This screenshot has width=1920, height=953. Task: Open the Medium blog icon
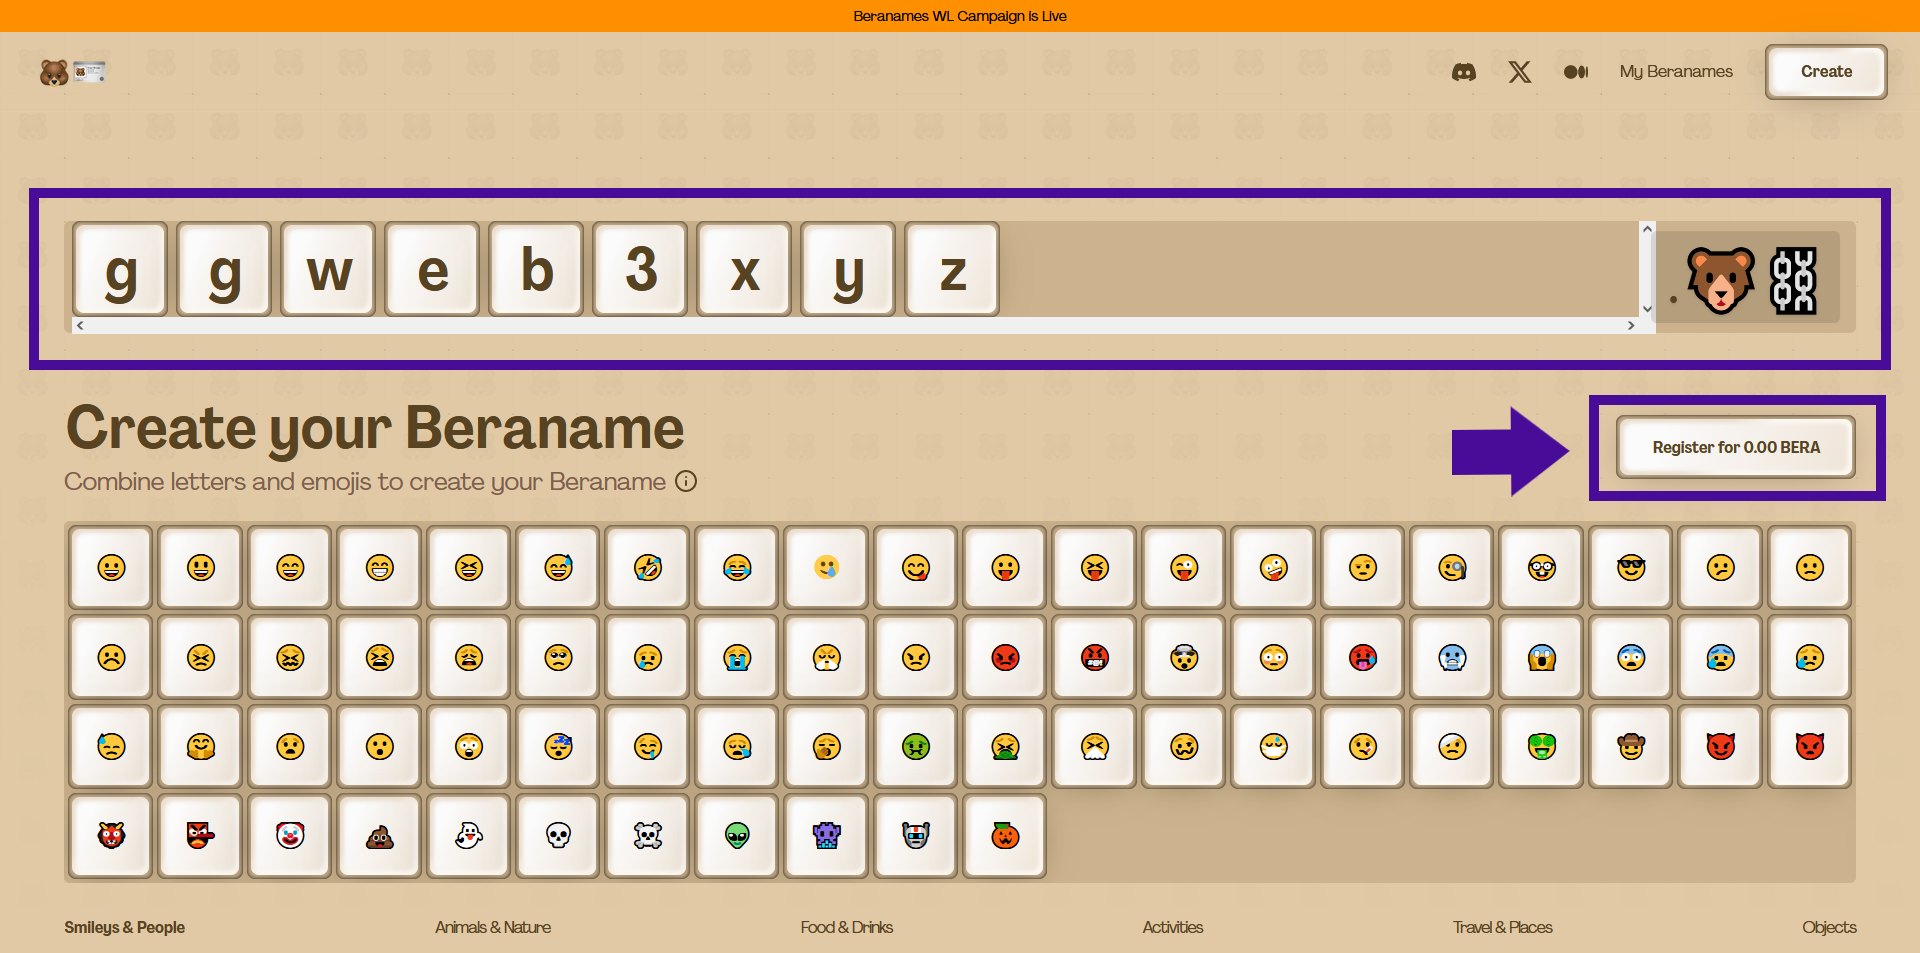(x=1575, y=72)
